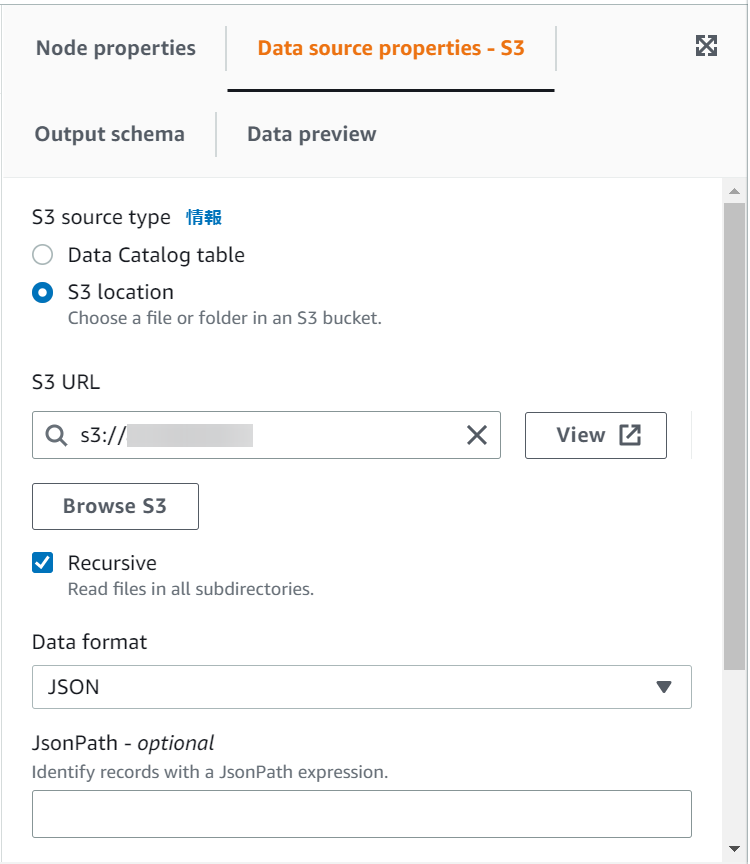The width and height of the screenshot is (750, 864).
Task: Click the Browse S3 button
Action: coord(114,506)
